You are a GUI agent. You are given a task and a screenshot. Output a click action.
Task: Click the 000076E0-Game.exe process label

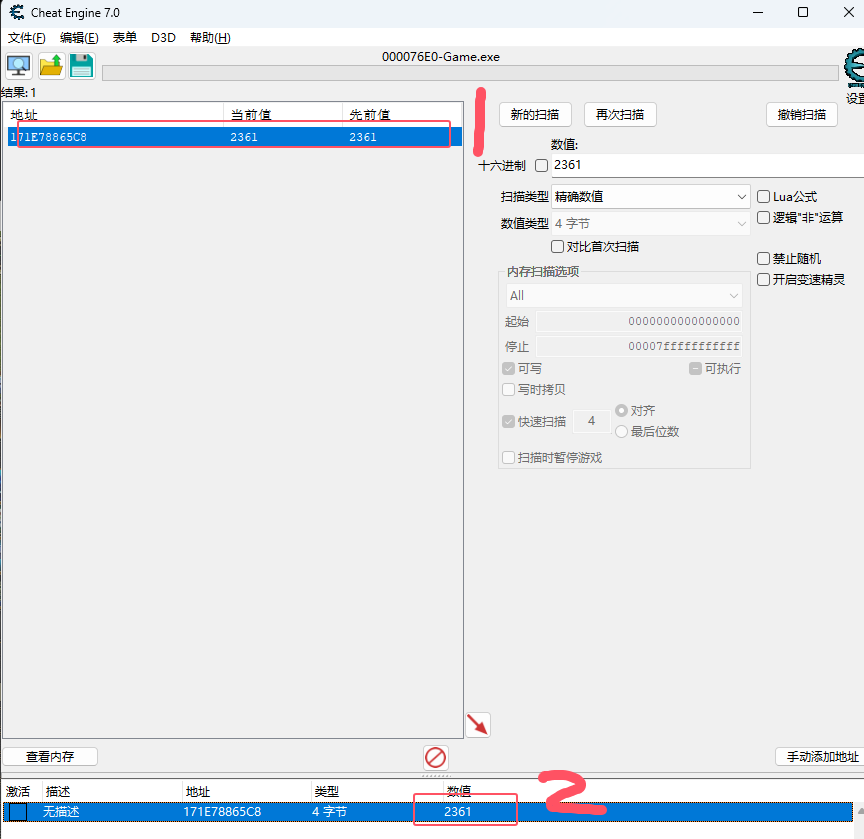click(x=441, y=57)
